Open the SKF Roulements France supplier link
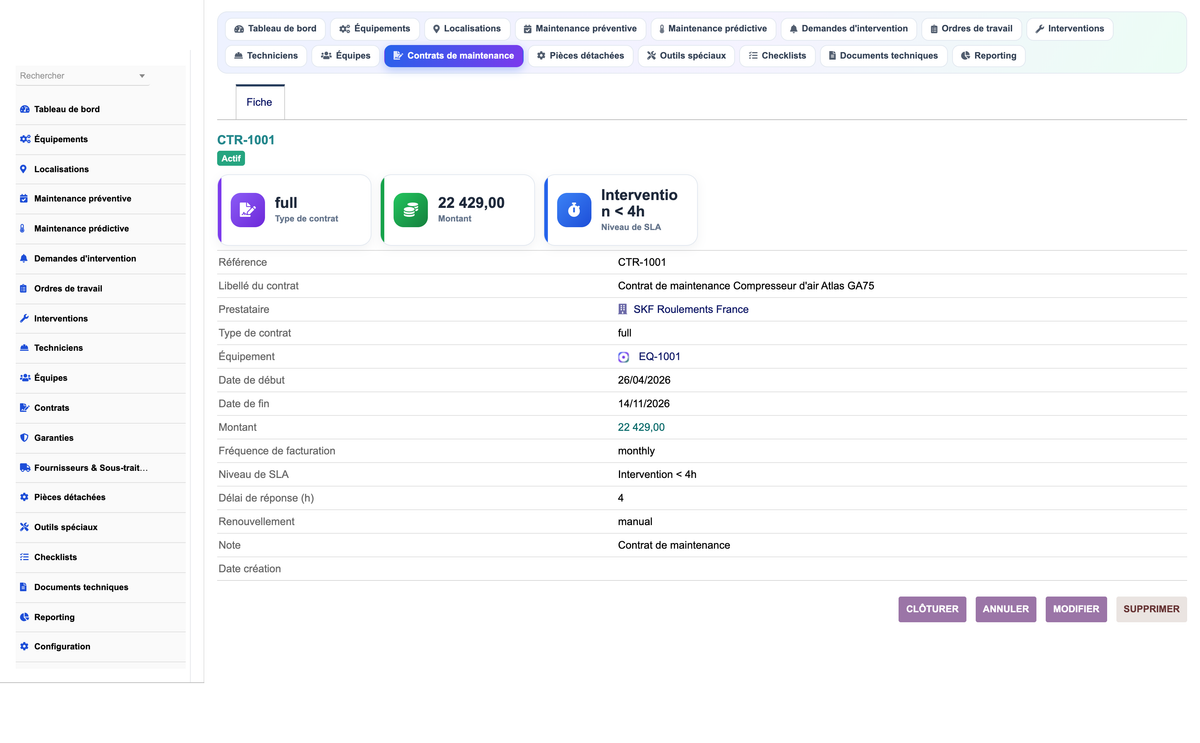Viewport: 1200px width, 743px height. (x=691, y=309)
